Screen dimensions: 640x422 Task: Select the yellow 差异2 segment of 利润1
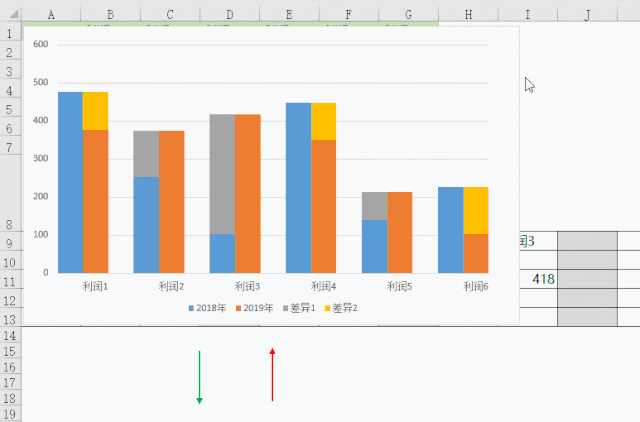coord(95,111)
